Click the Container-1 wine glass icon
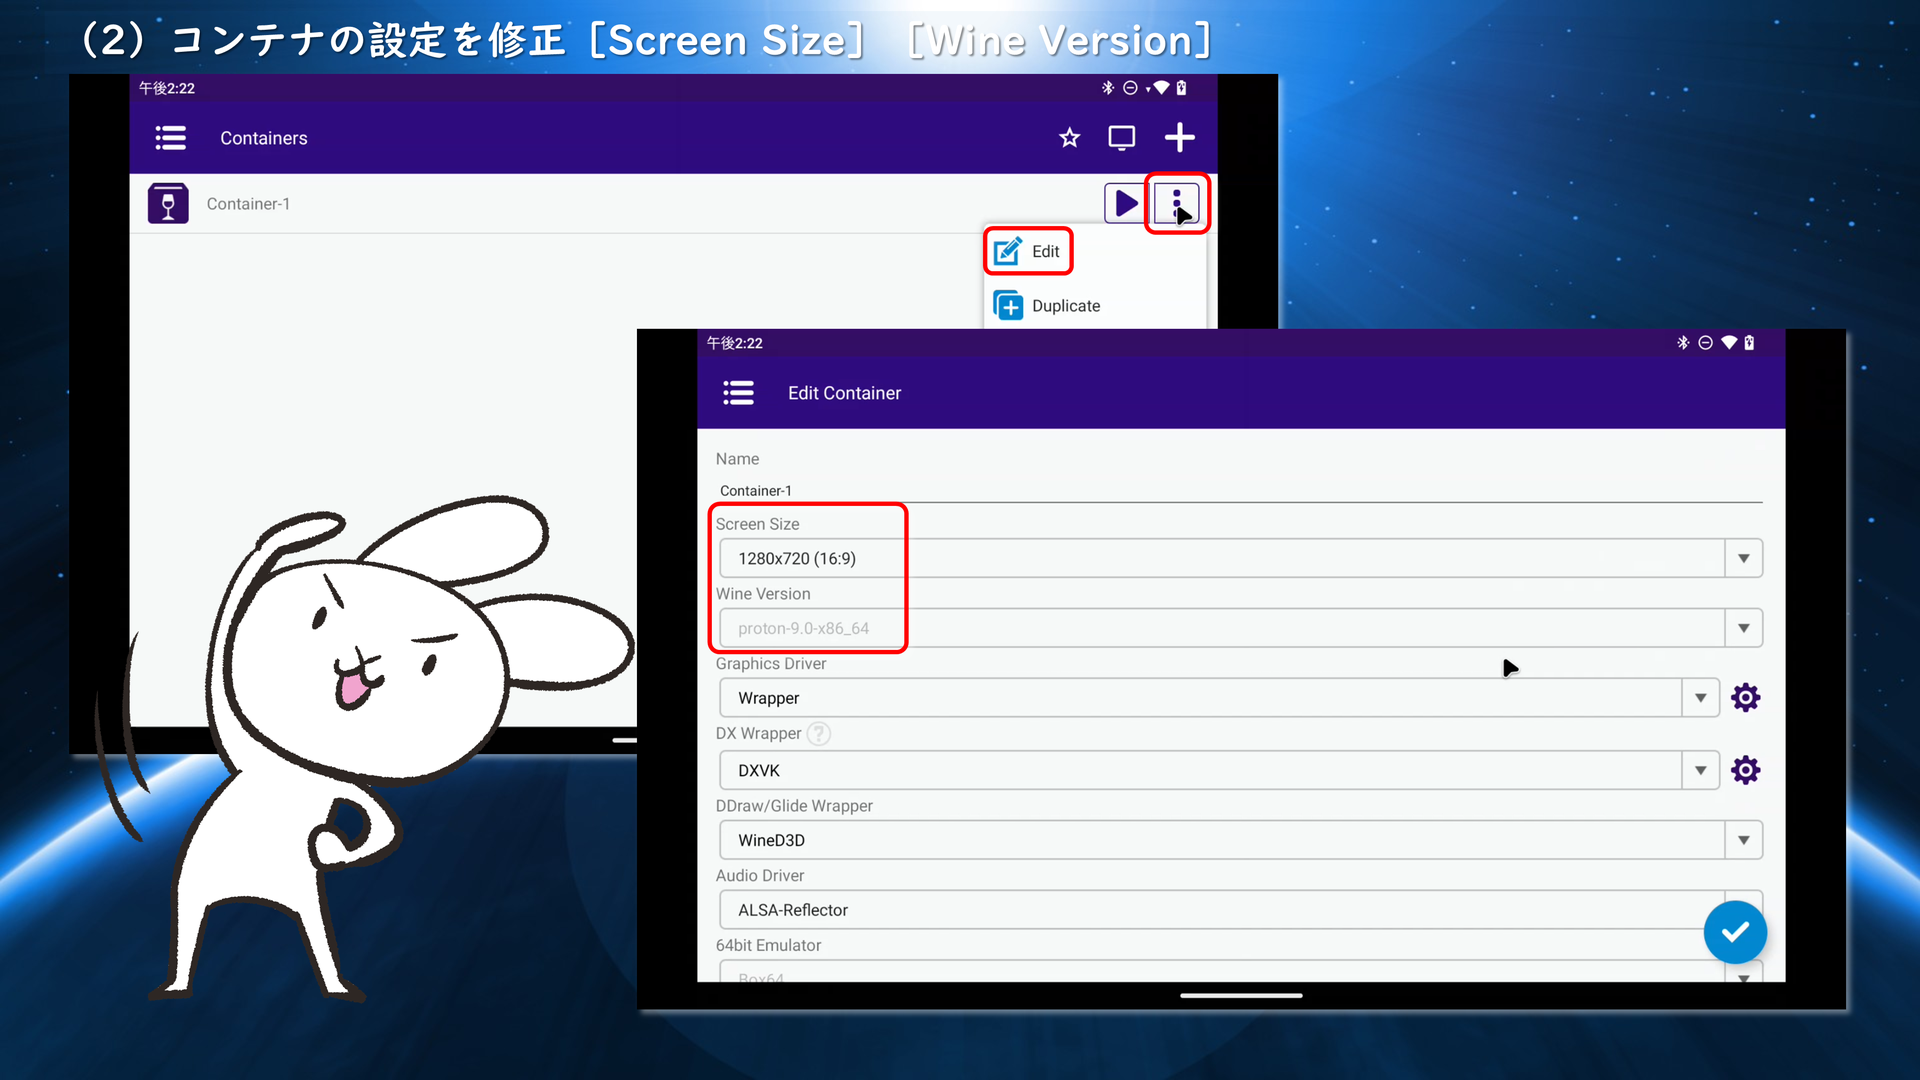This screenshot has height=1080, width=1920. [x=168, y=203]
